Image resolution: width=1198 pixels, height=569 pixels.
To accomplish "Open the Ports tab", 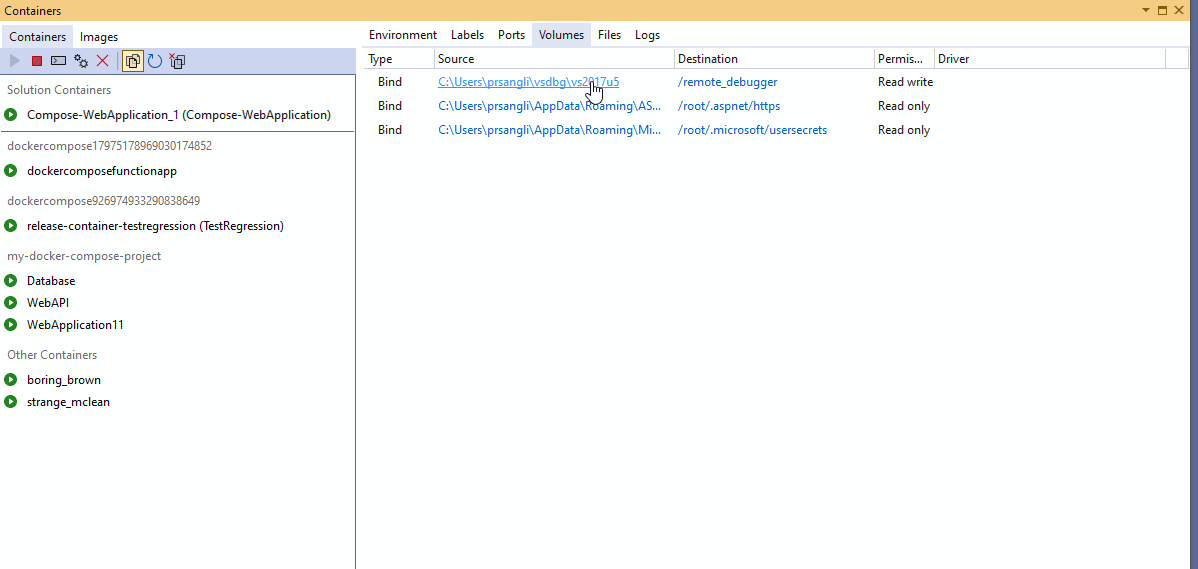I will pos(511,34).
